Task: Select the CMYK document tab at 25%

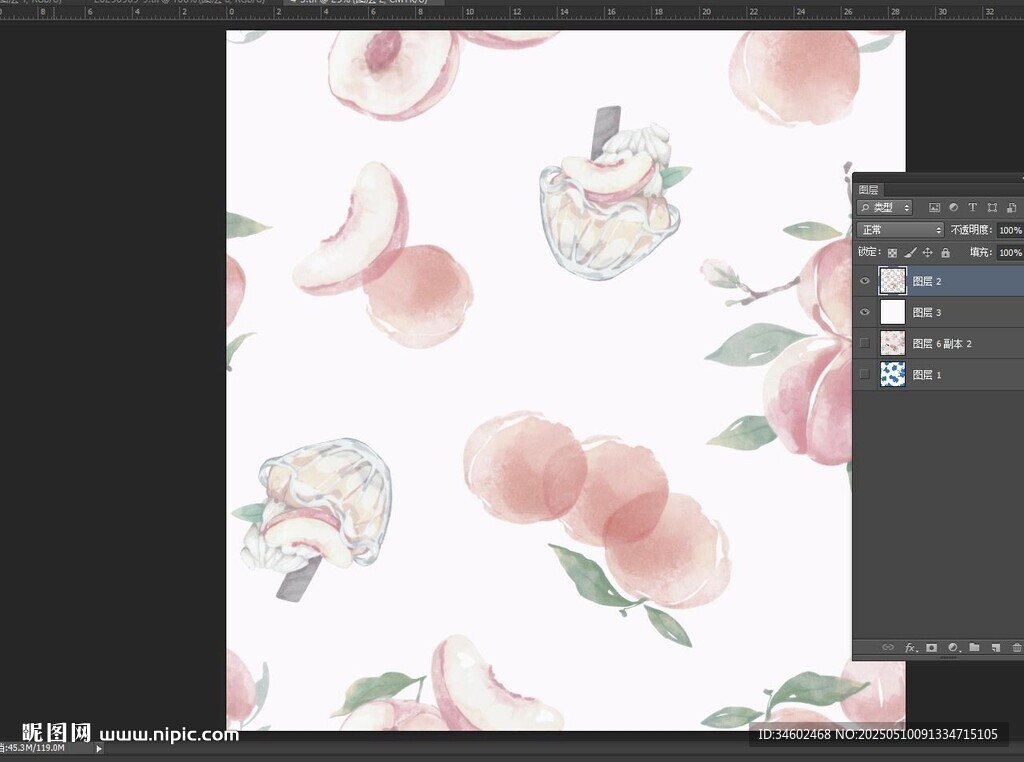Action: (363, 2)
